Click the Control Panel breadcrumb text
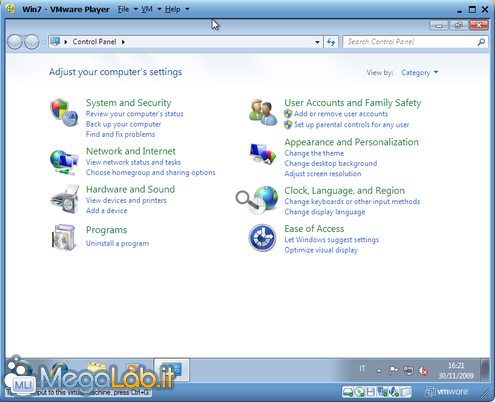This screenshot has height=402, width=495. pos(94,42)
